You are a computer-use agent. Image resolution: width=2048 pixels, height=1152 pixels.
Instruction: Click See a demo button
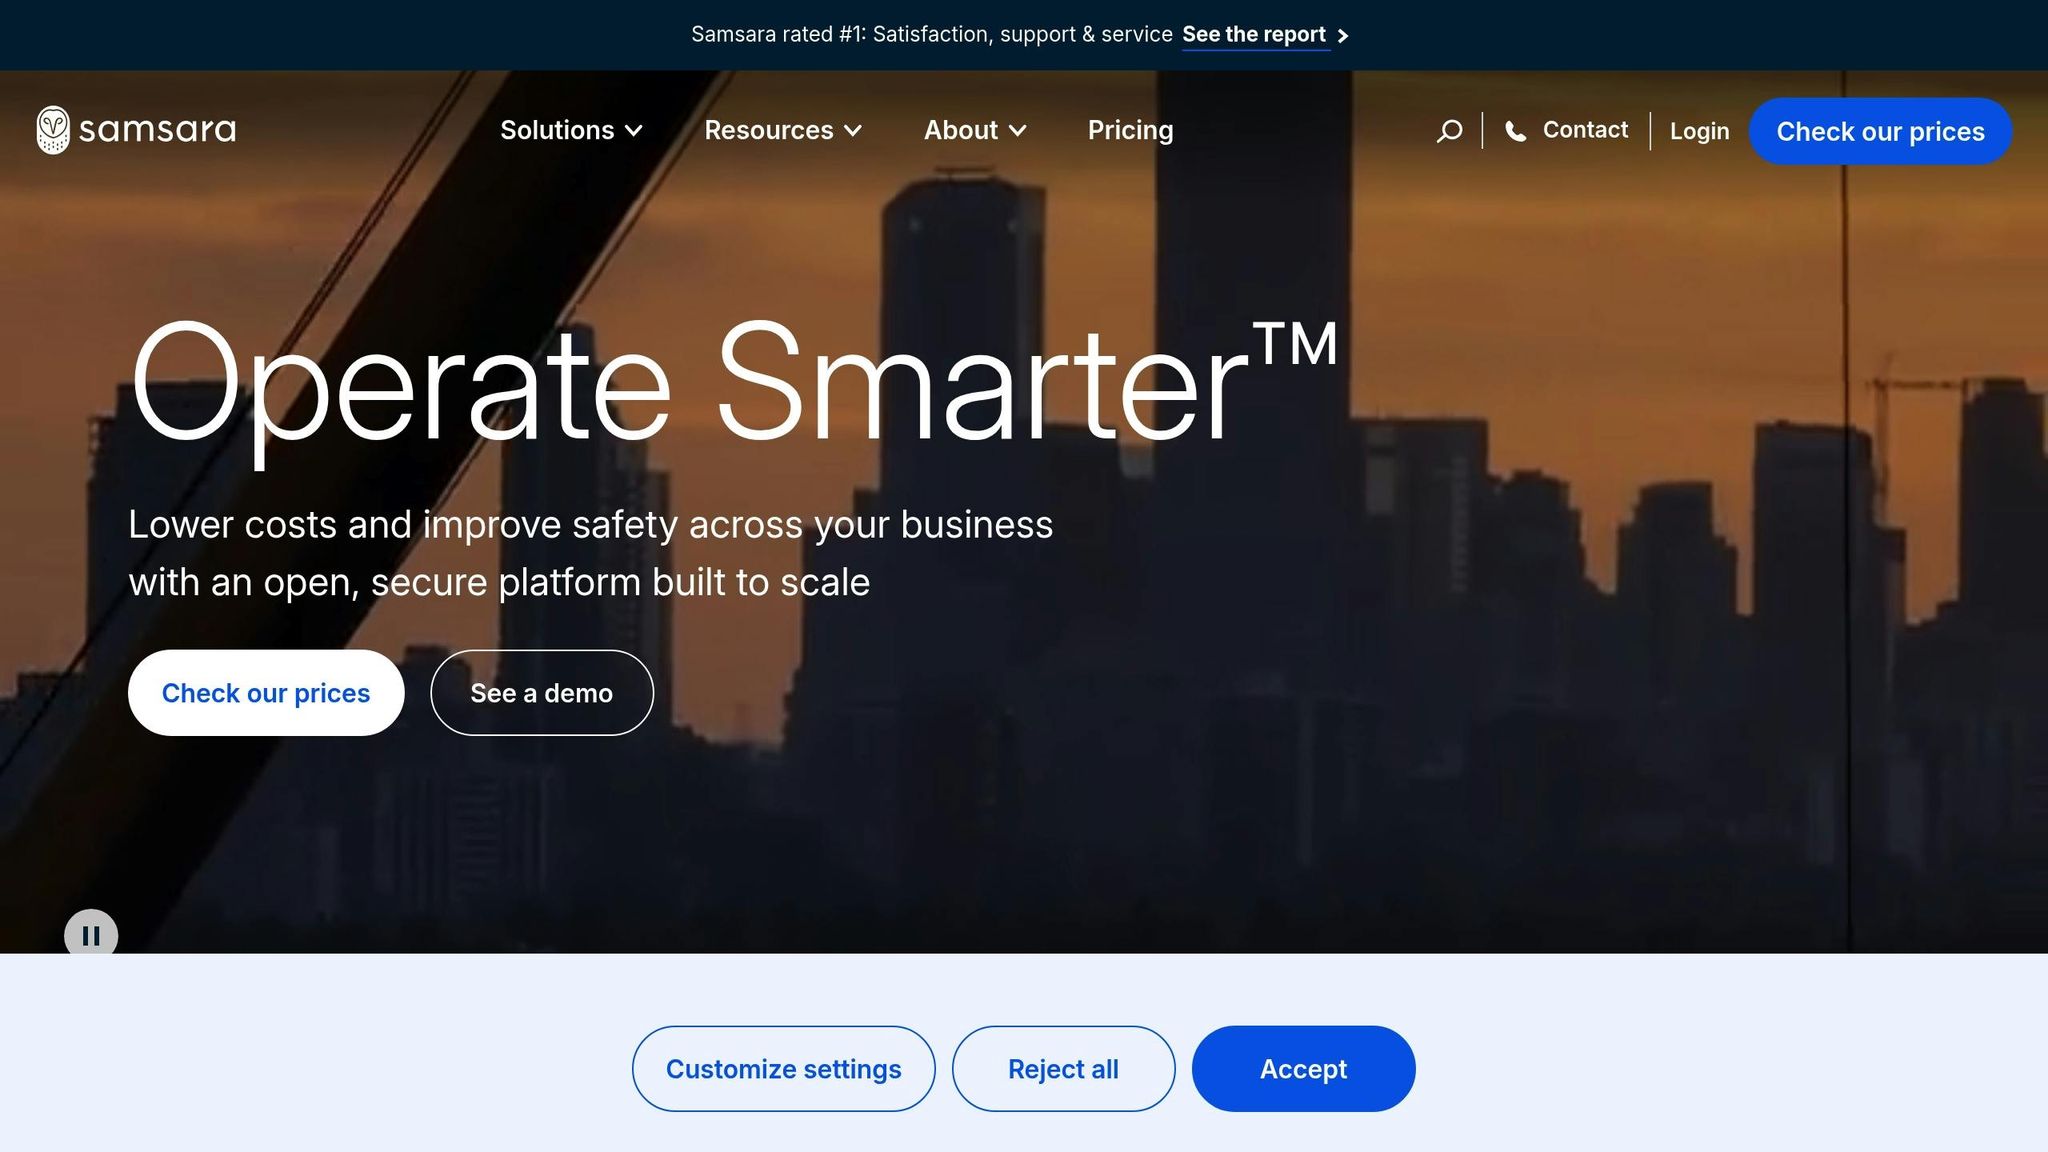[541, 693]
